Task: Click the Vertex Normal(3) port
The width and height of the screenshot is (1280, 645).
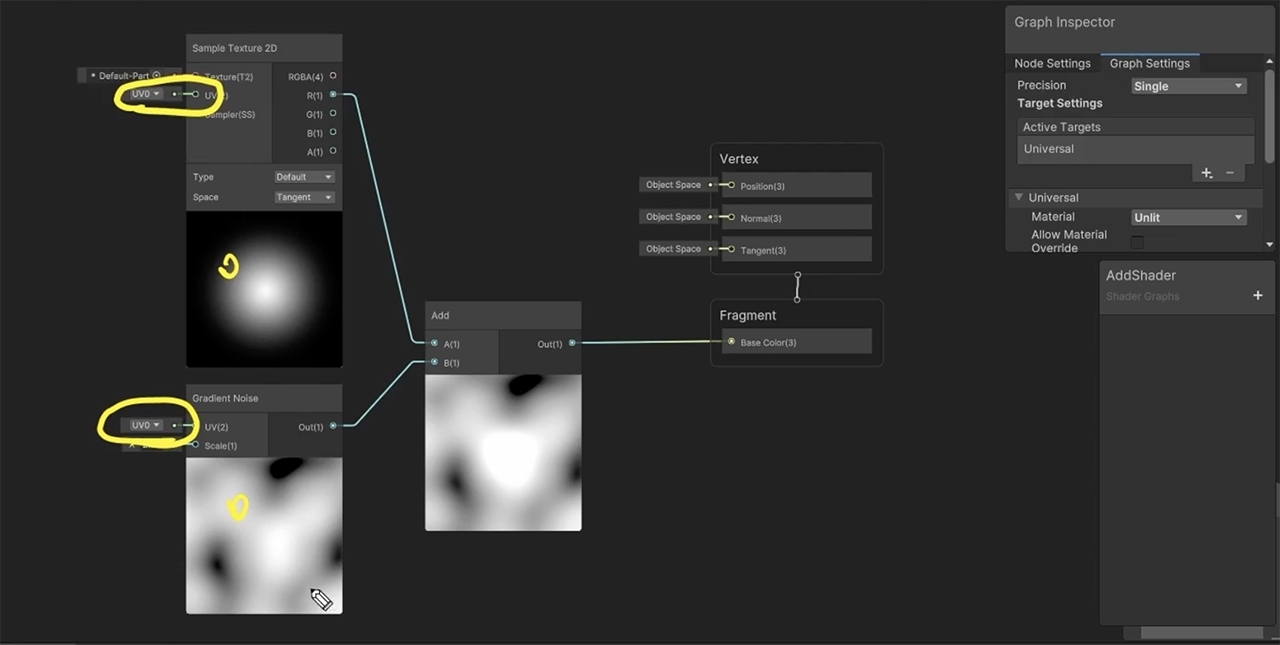Action: point(731,217)
